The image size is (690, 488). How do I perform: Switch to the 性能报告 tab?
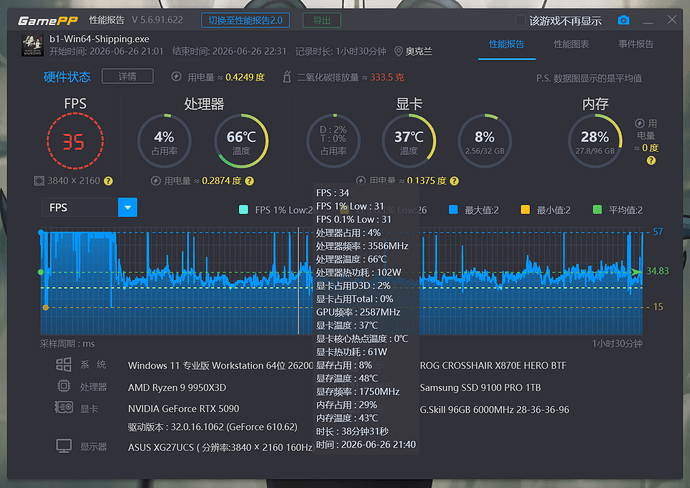pyautogui.click(x=506, y=44)
